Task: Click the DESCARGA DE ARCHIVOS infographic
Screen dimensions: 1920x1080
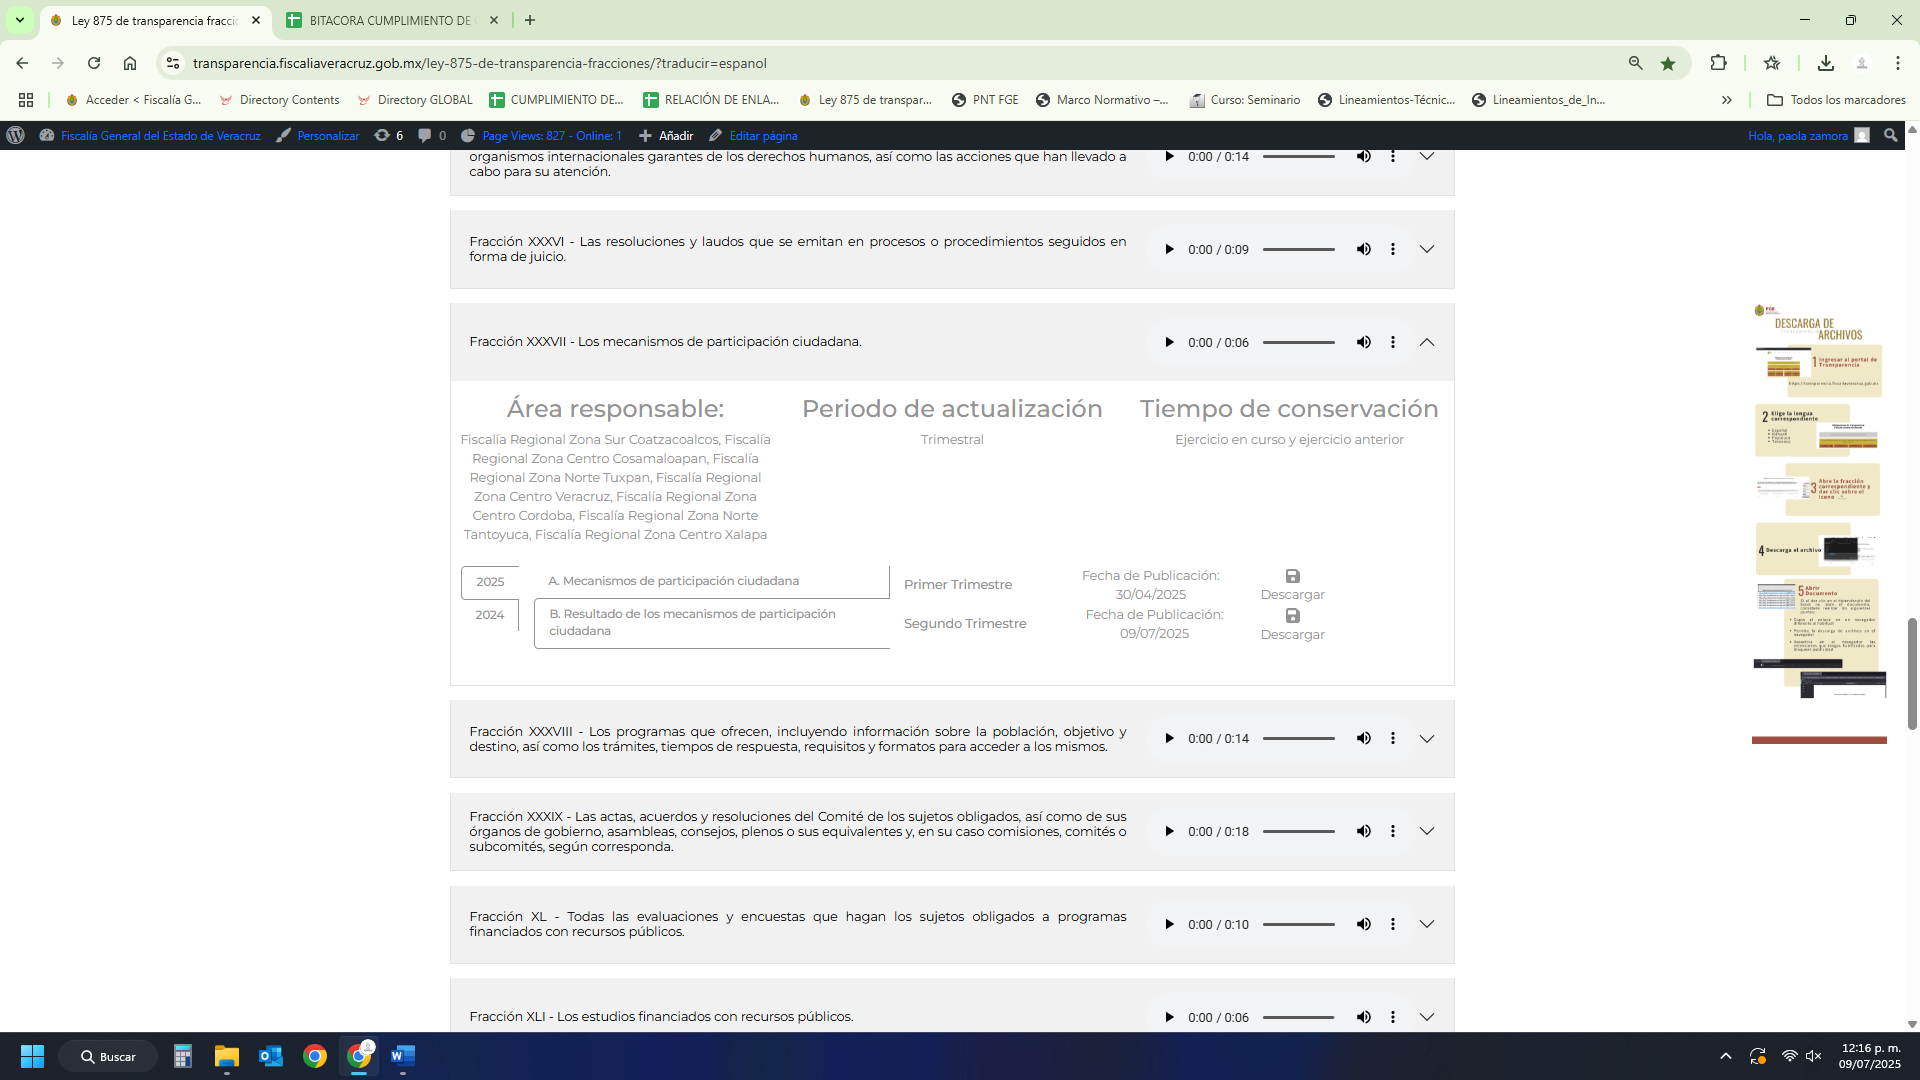Action: [1818, 500]
